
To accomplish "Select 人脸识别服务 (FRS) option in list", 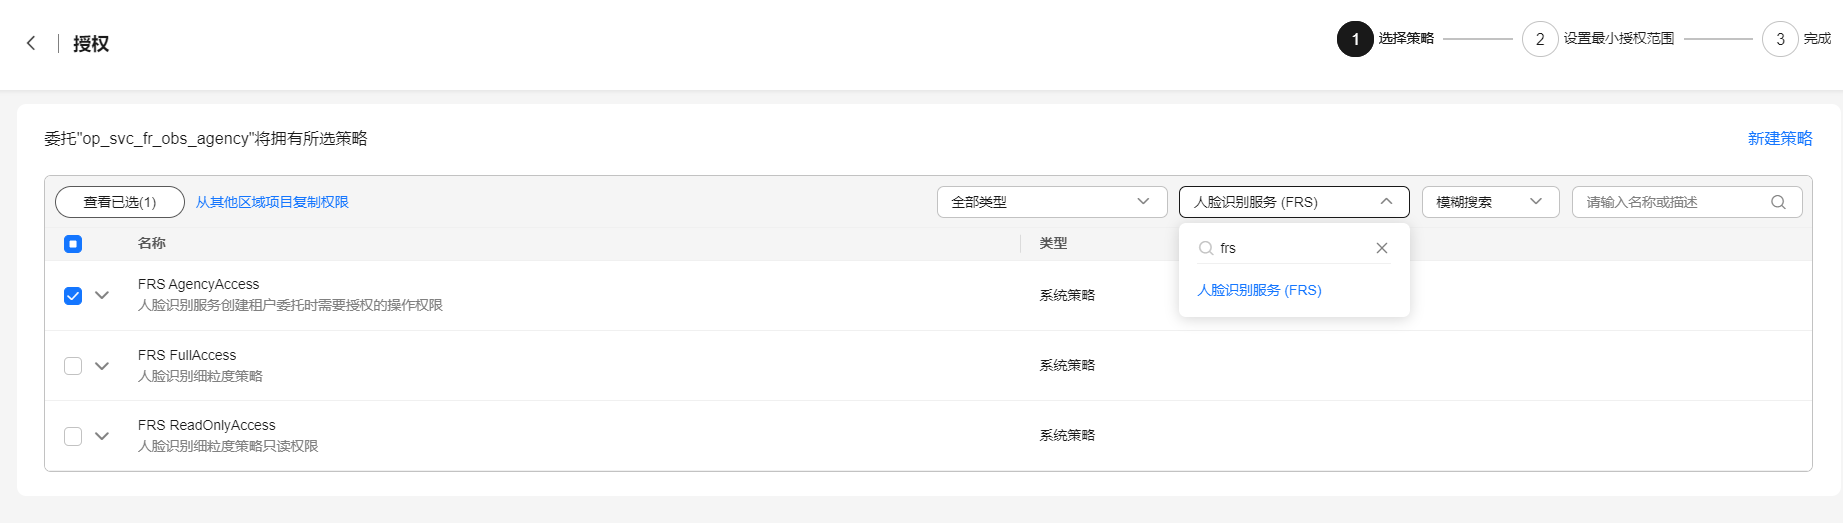I will pos(1259,290).
